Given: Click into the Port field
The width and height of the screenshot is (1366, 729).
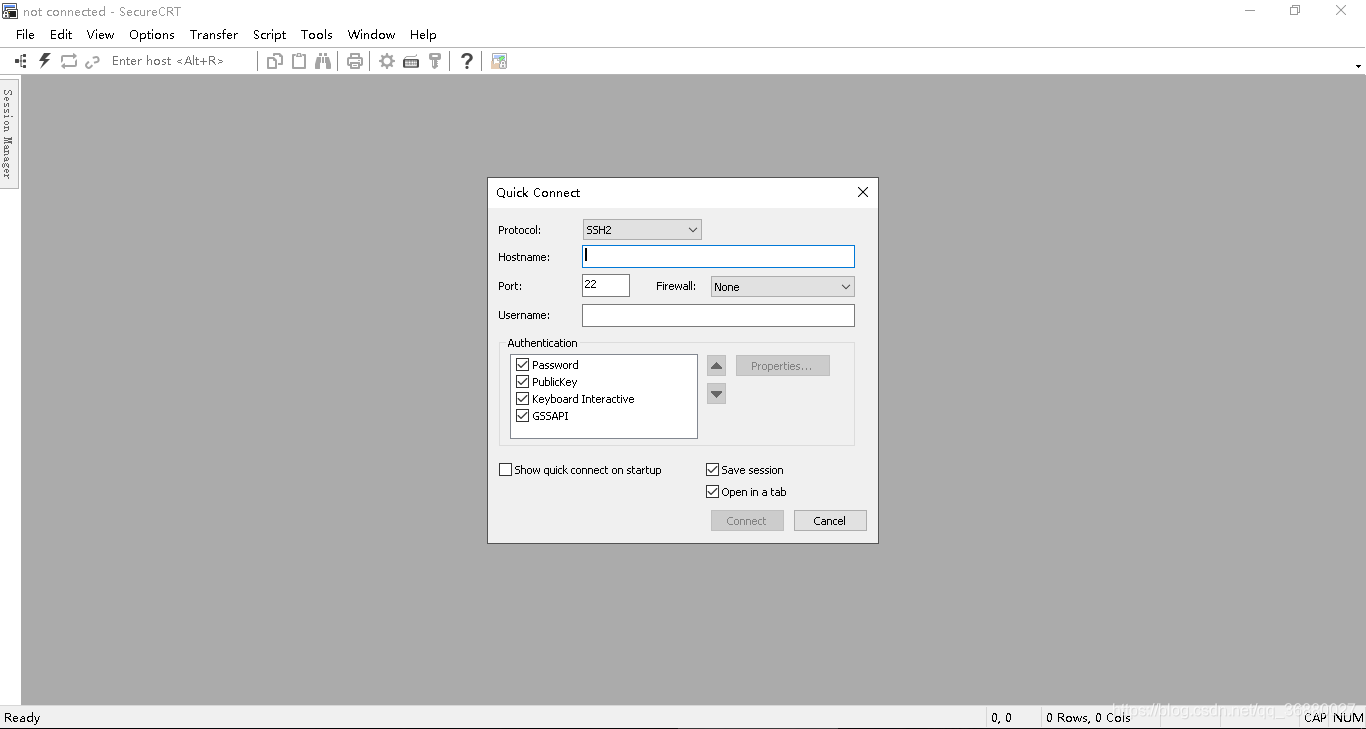Looking at the screenshot, I should (x=606, y=285).
